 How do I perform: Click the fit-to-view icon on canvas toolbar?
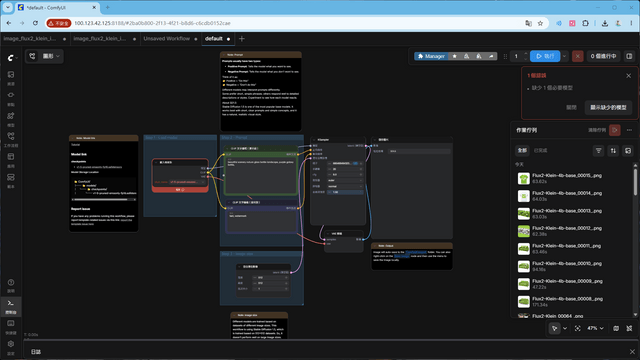[578, 328]
